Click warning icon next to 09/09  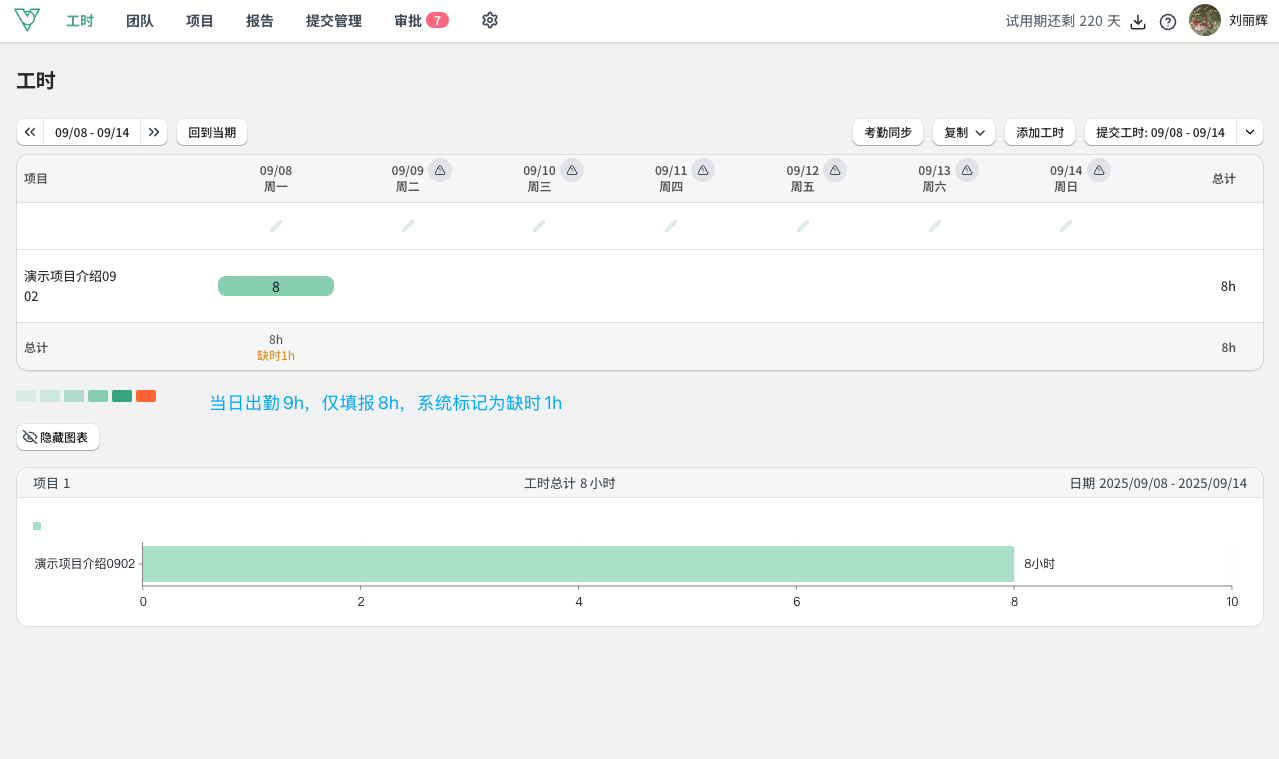point(440,170)
